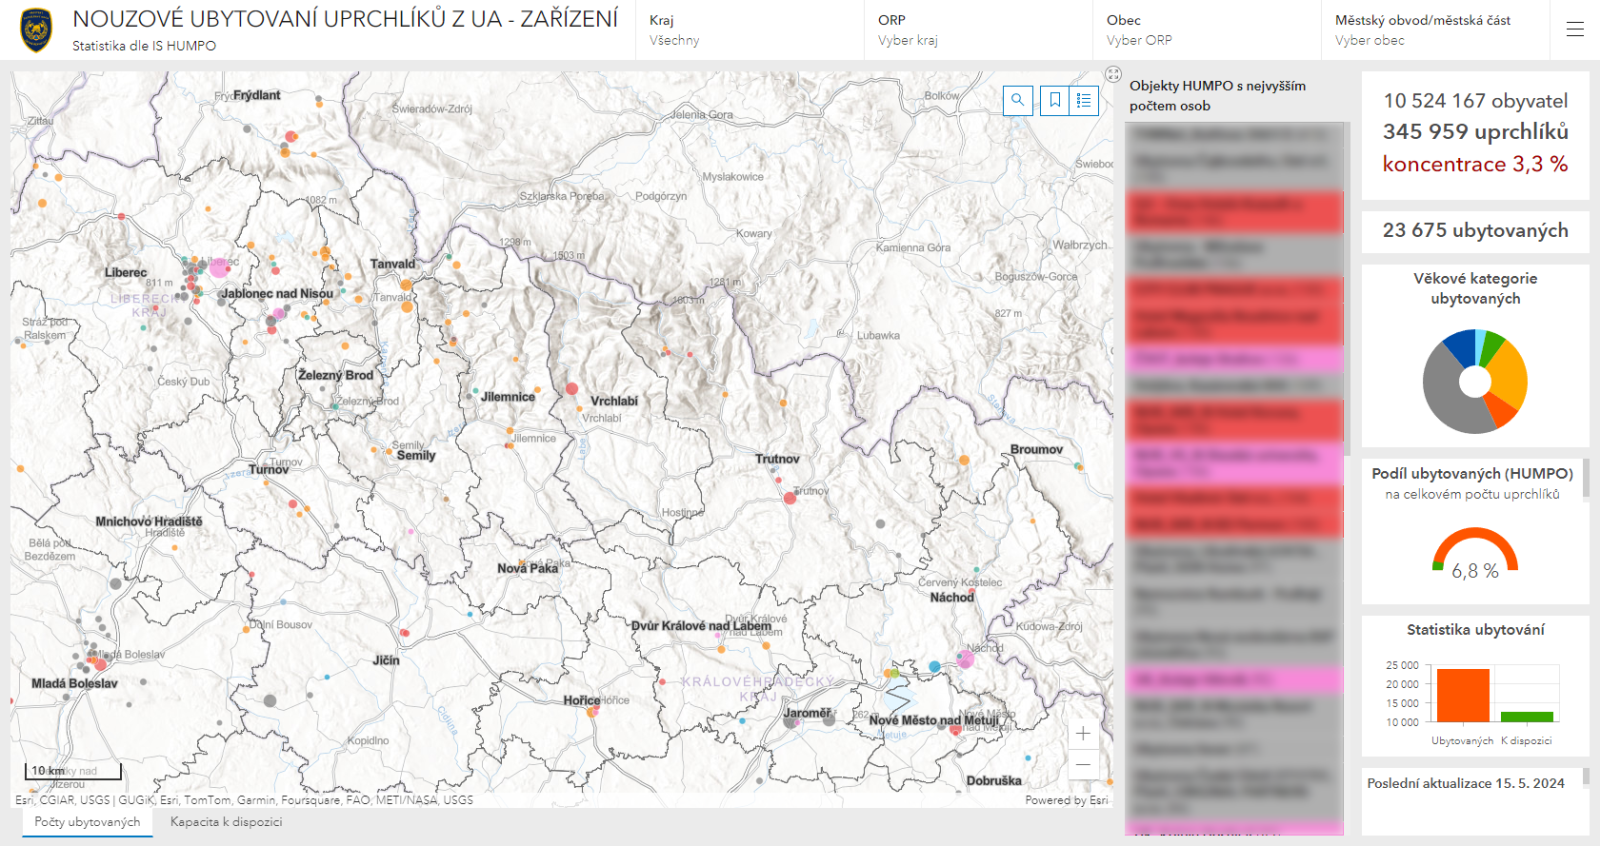Image resolution: width=1600 pixels, height=846 pixels.
Task: Click the Powered by Esri link
Action: click(1066, 800)
